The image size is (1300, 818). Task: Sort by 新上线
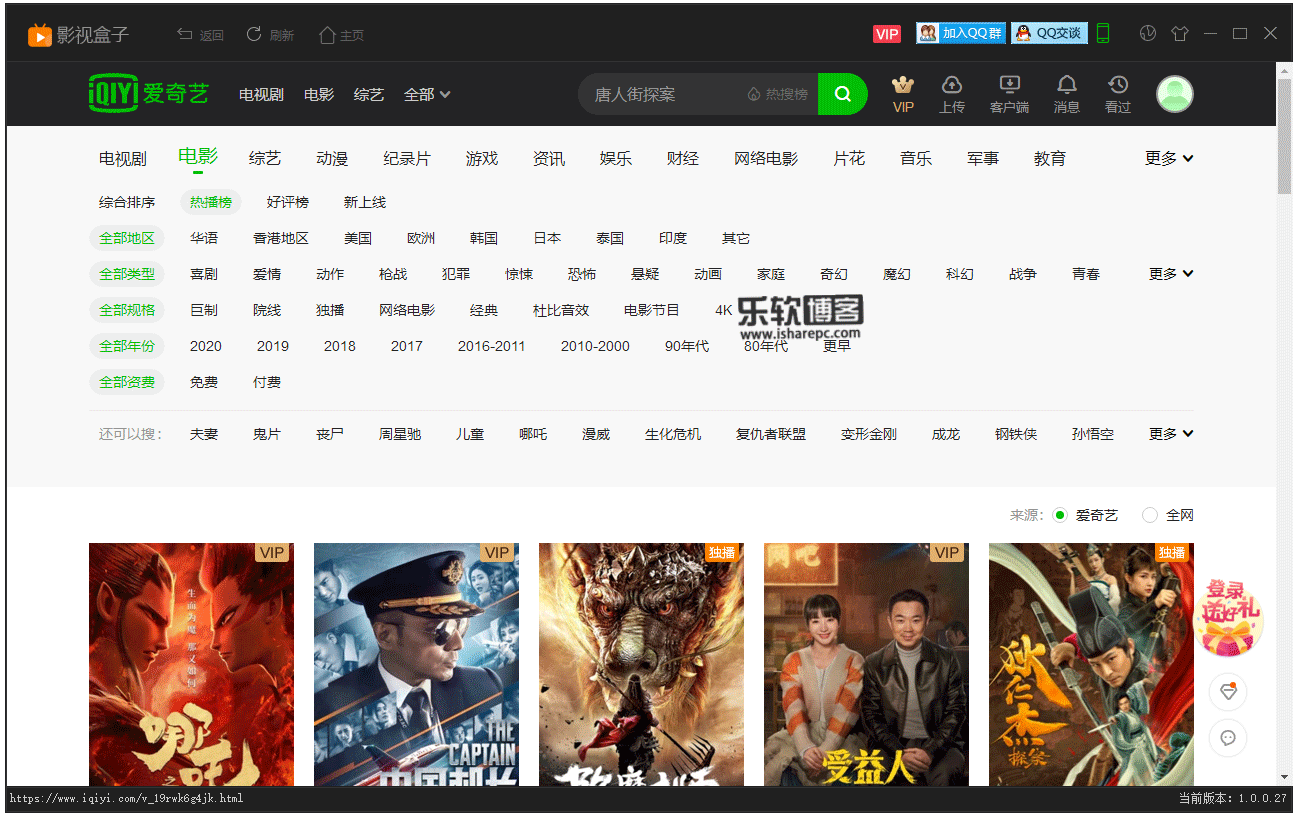365,202
